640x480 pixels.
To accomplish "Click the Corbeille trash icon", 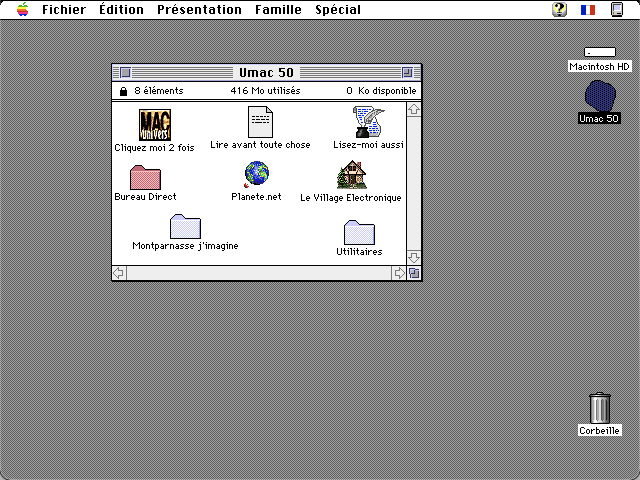I will (x=600, y=408).
